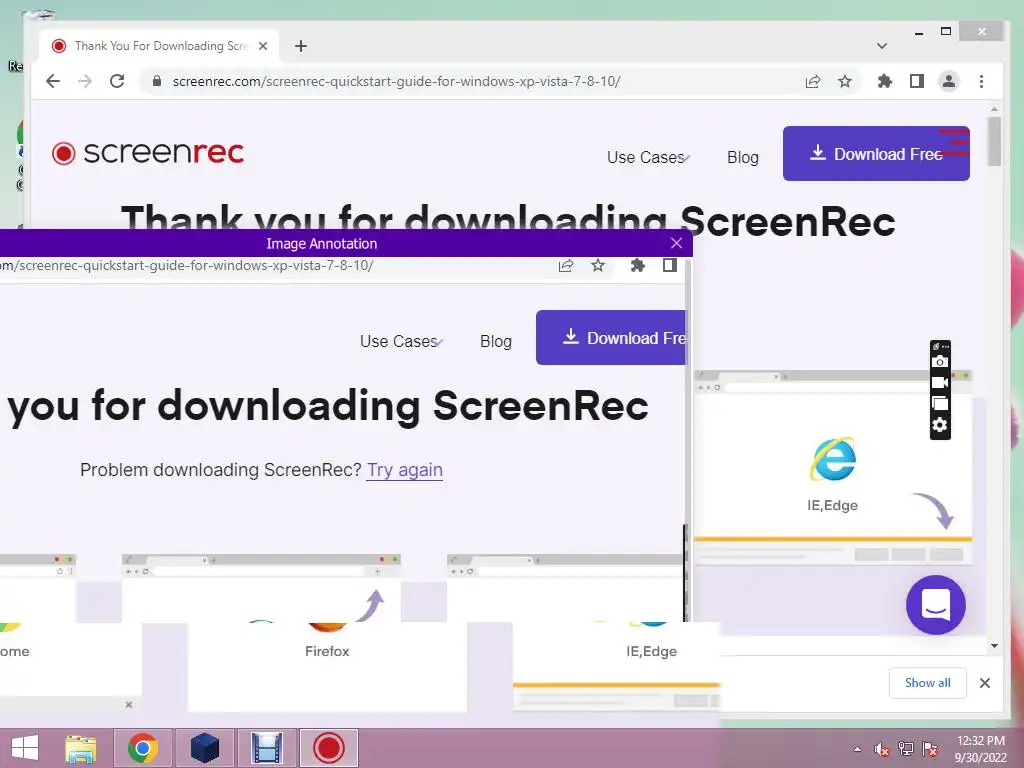Click the IE,Edge thumbnail in Chrome page
The height and width of the screenshot is (768, 1024).
pyautogui.click(x=833, y=468)
